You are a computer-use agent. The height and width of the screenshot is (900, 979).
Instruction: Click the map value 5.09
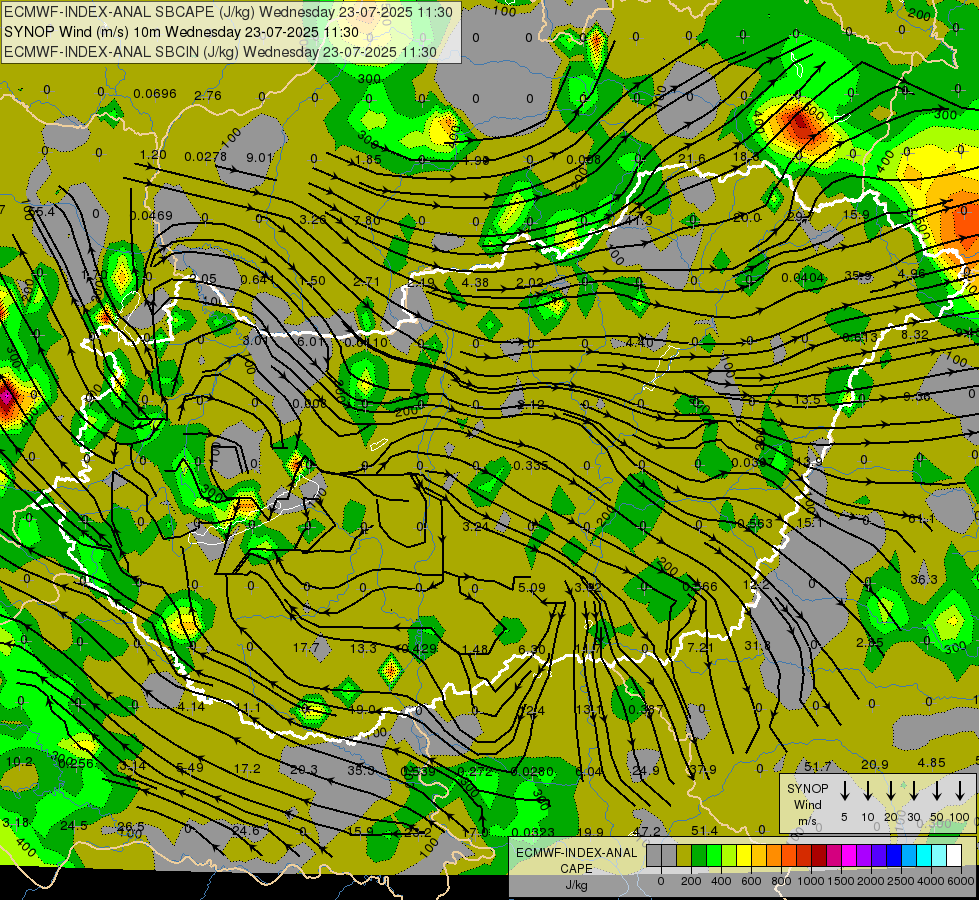tap(532, 587)
